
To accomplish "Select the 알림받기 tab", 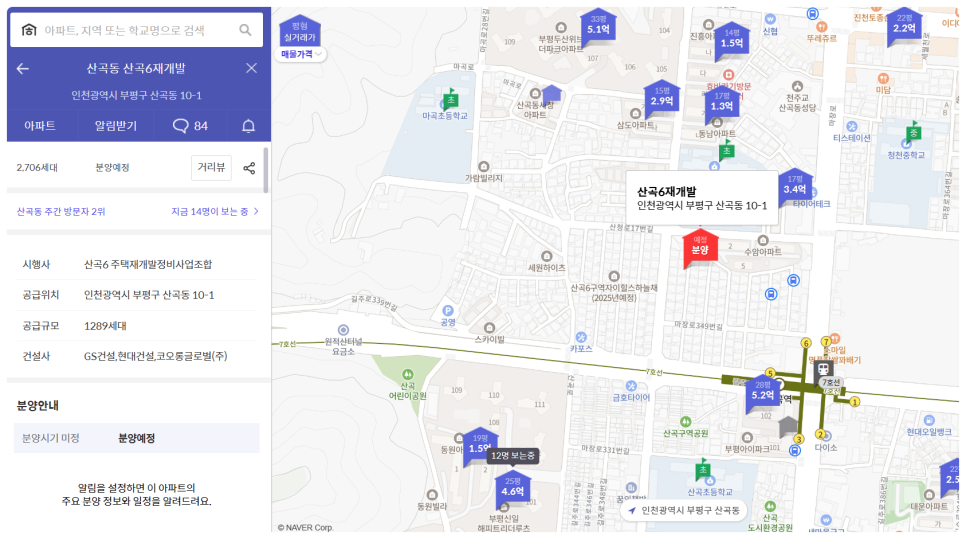I will click(116, 126).
